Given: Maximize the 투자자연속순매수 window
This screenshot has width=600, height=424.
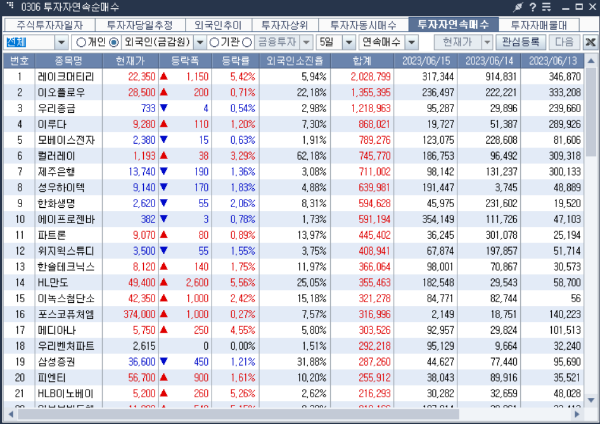Looking at the screenshot, I should [x=579, y=7].
